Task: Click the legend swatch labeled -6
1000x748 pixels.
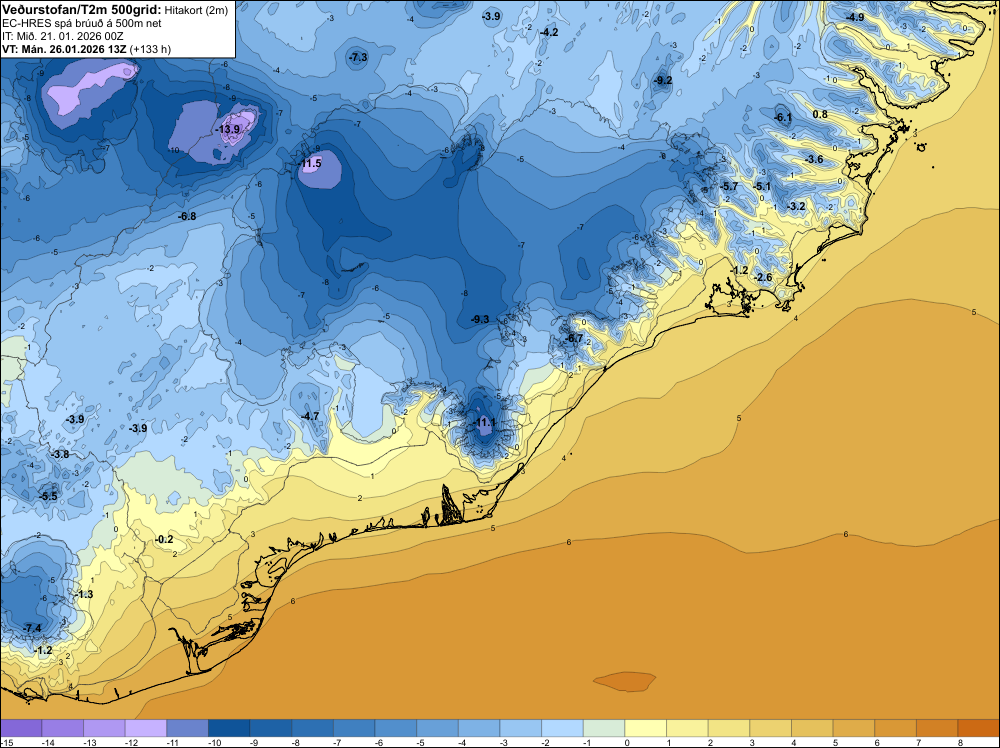Action: pyautogui.click(x=395, y=729)
